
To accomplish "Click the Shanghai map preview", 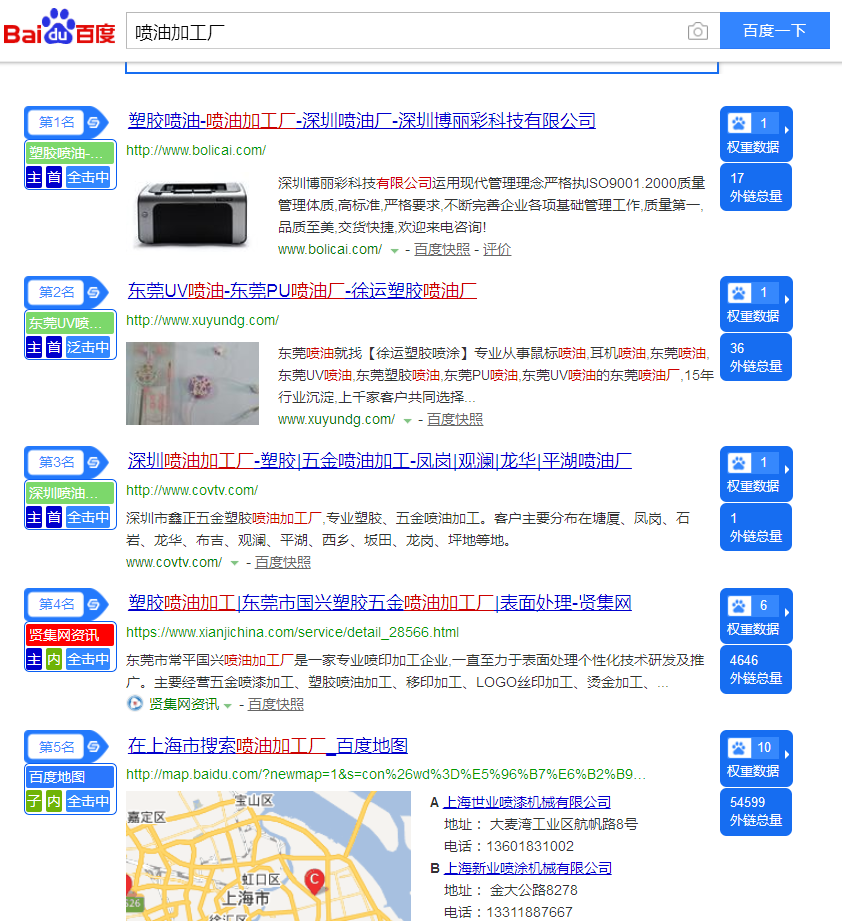I will click(268, 856).
